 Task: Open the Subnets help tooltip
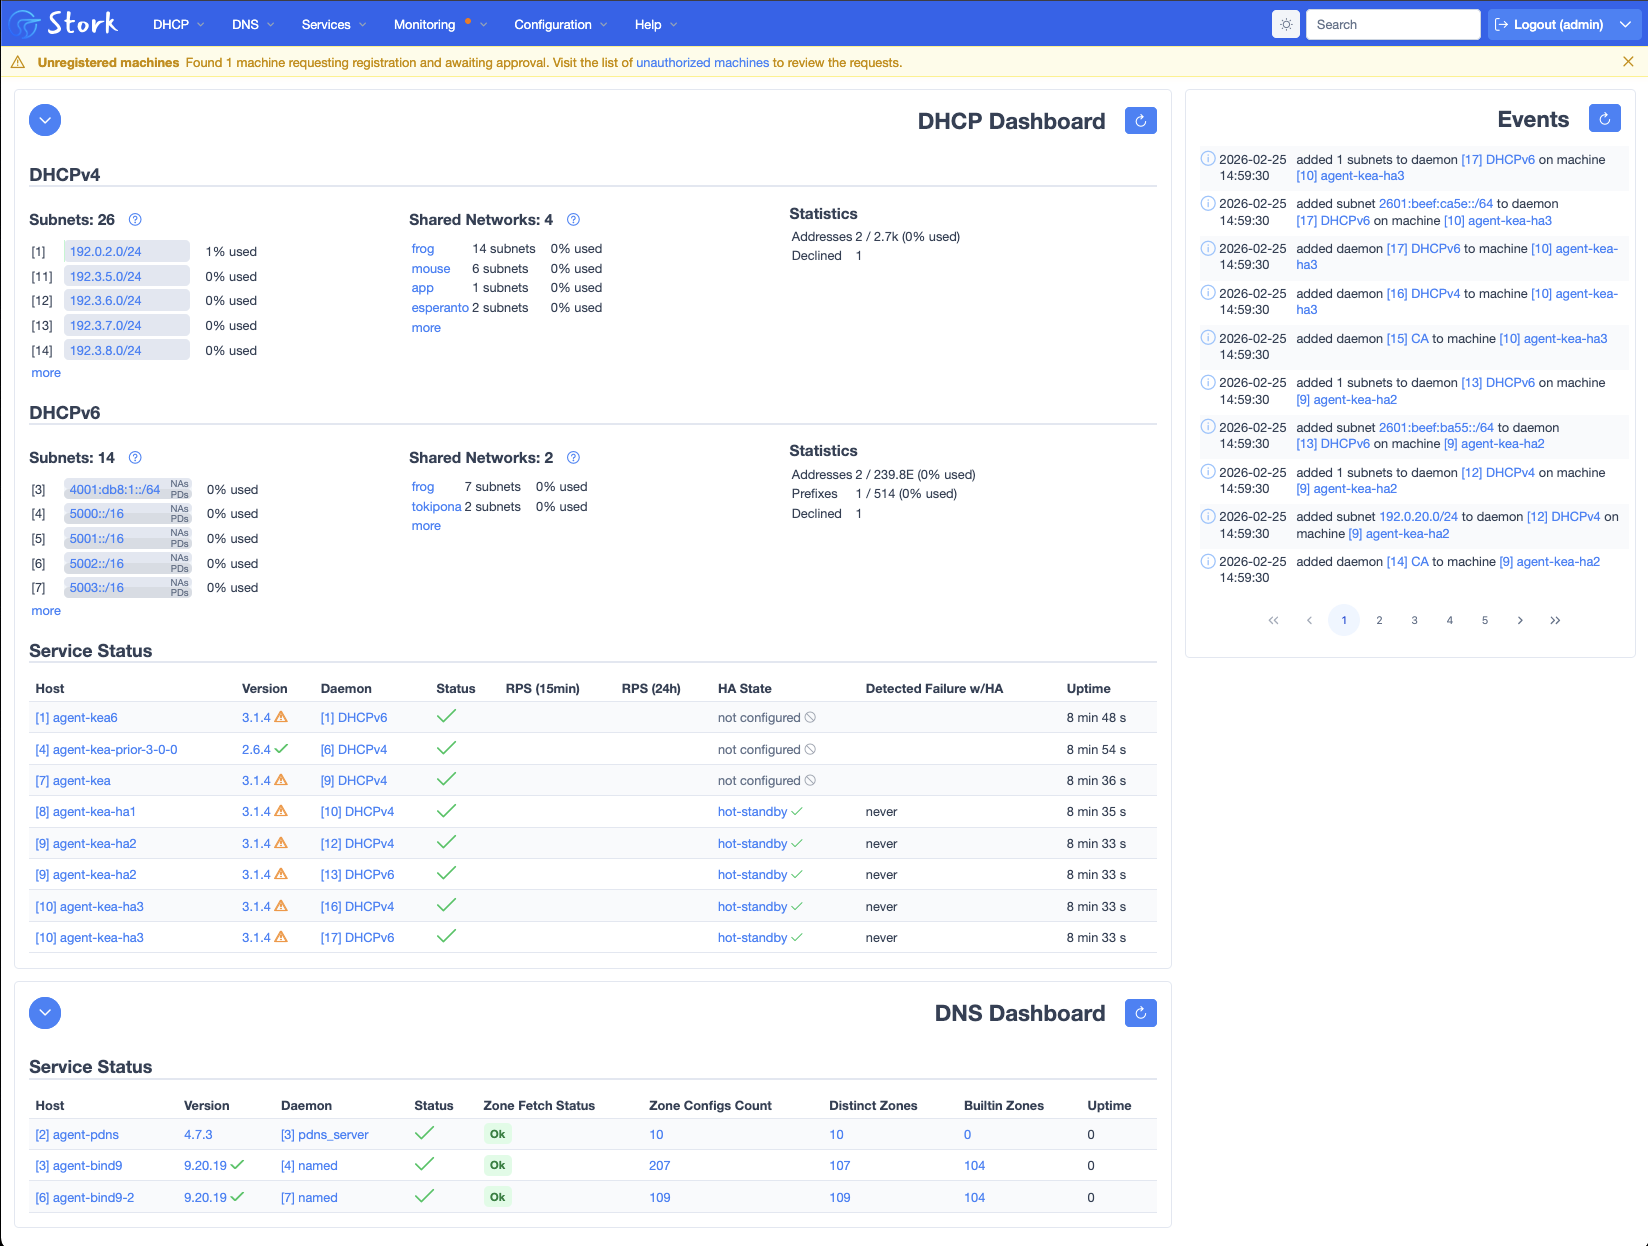(135, 220)
